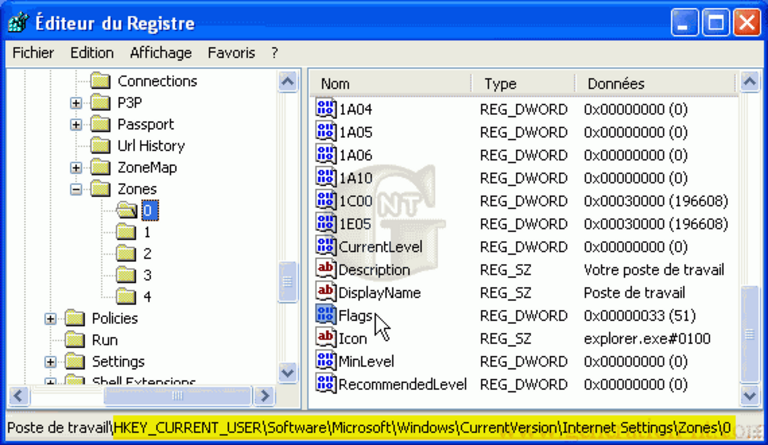The width and height of the screenshot is (768, 445).
Task: Click the Flags DWORD value icon
Action: click(326, 315)
